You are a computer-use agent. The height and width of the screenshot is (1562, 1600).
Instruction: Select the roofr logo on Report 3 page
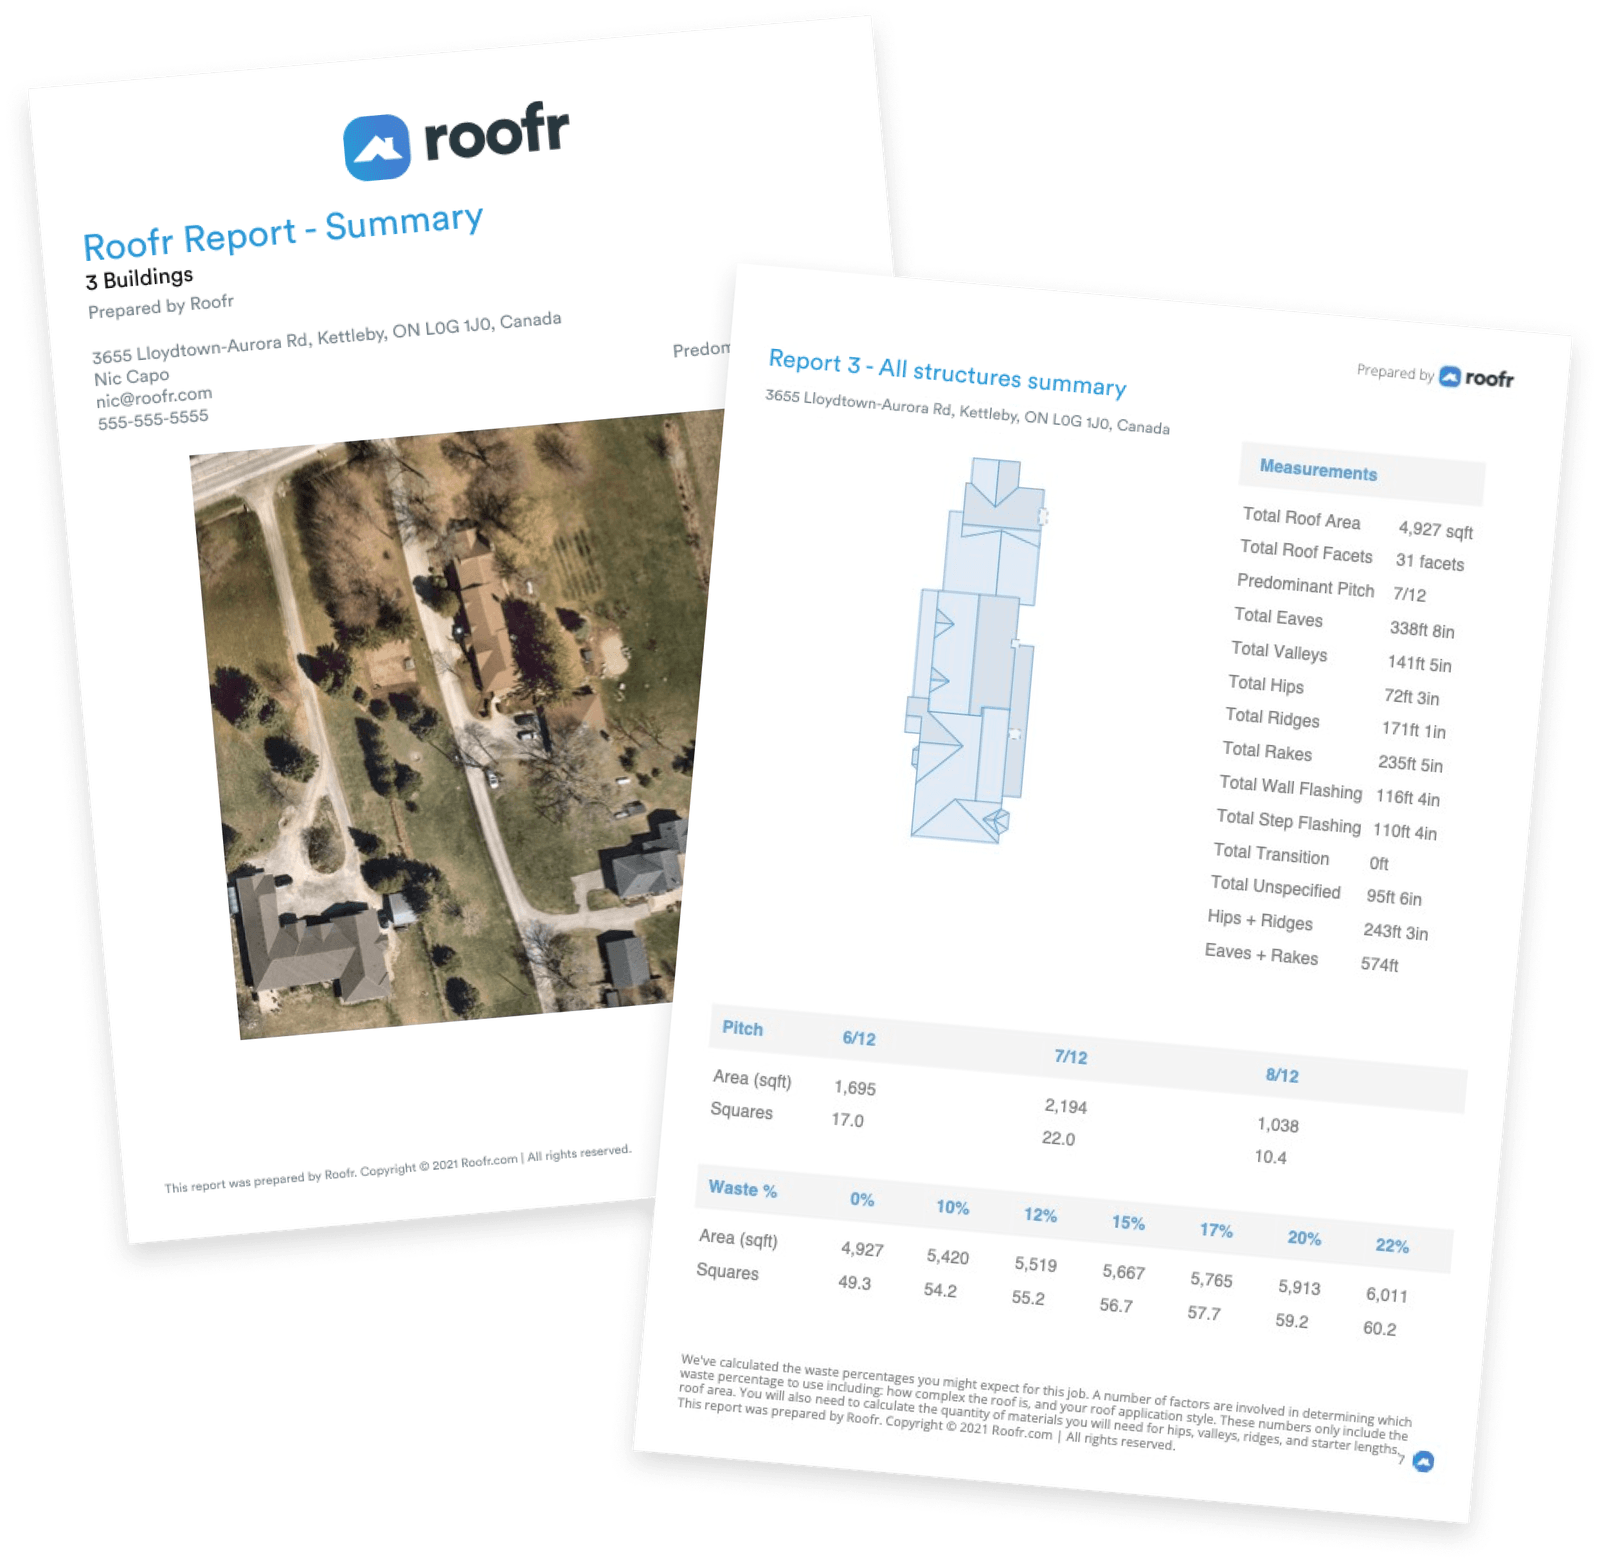(x=1481, y=376)
